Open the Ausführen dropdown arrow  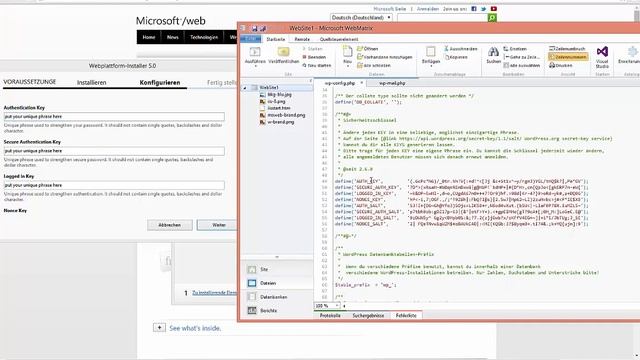[255, 66]
